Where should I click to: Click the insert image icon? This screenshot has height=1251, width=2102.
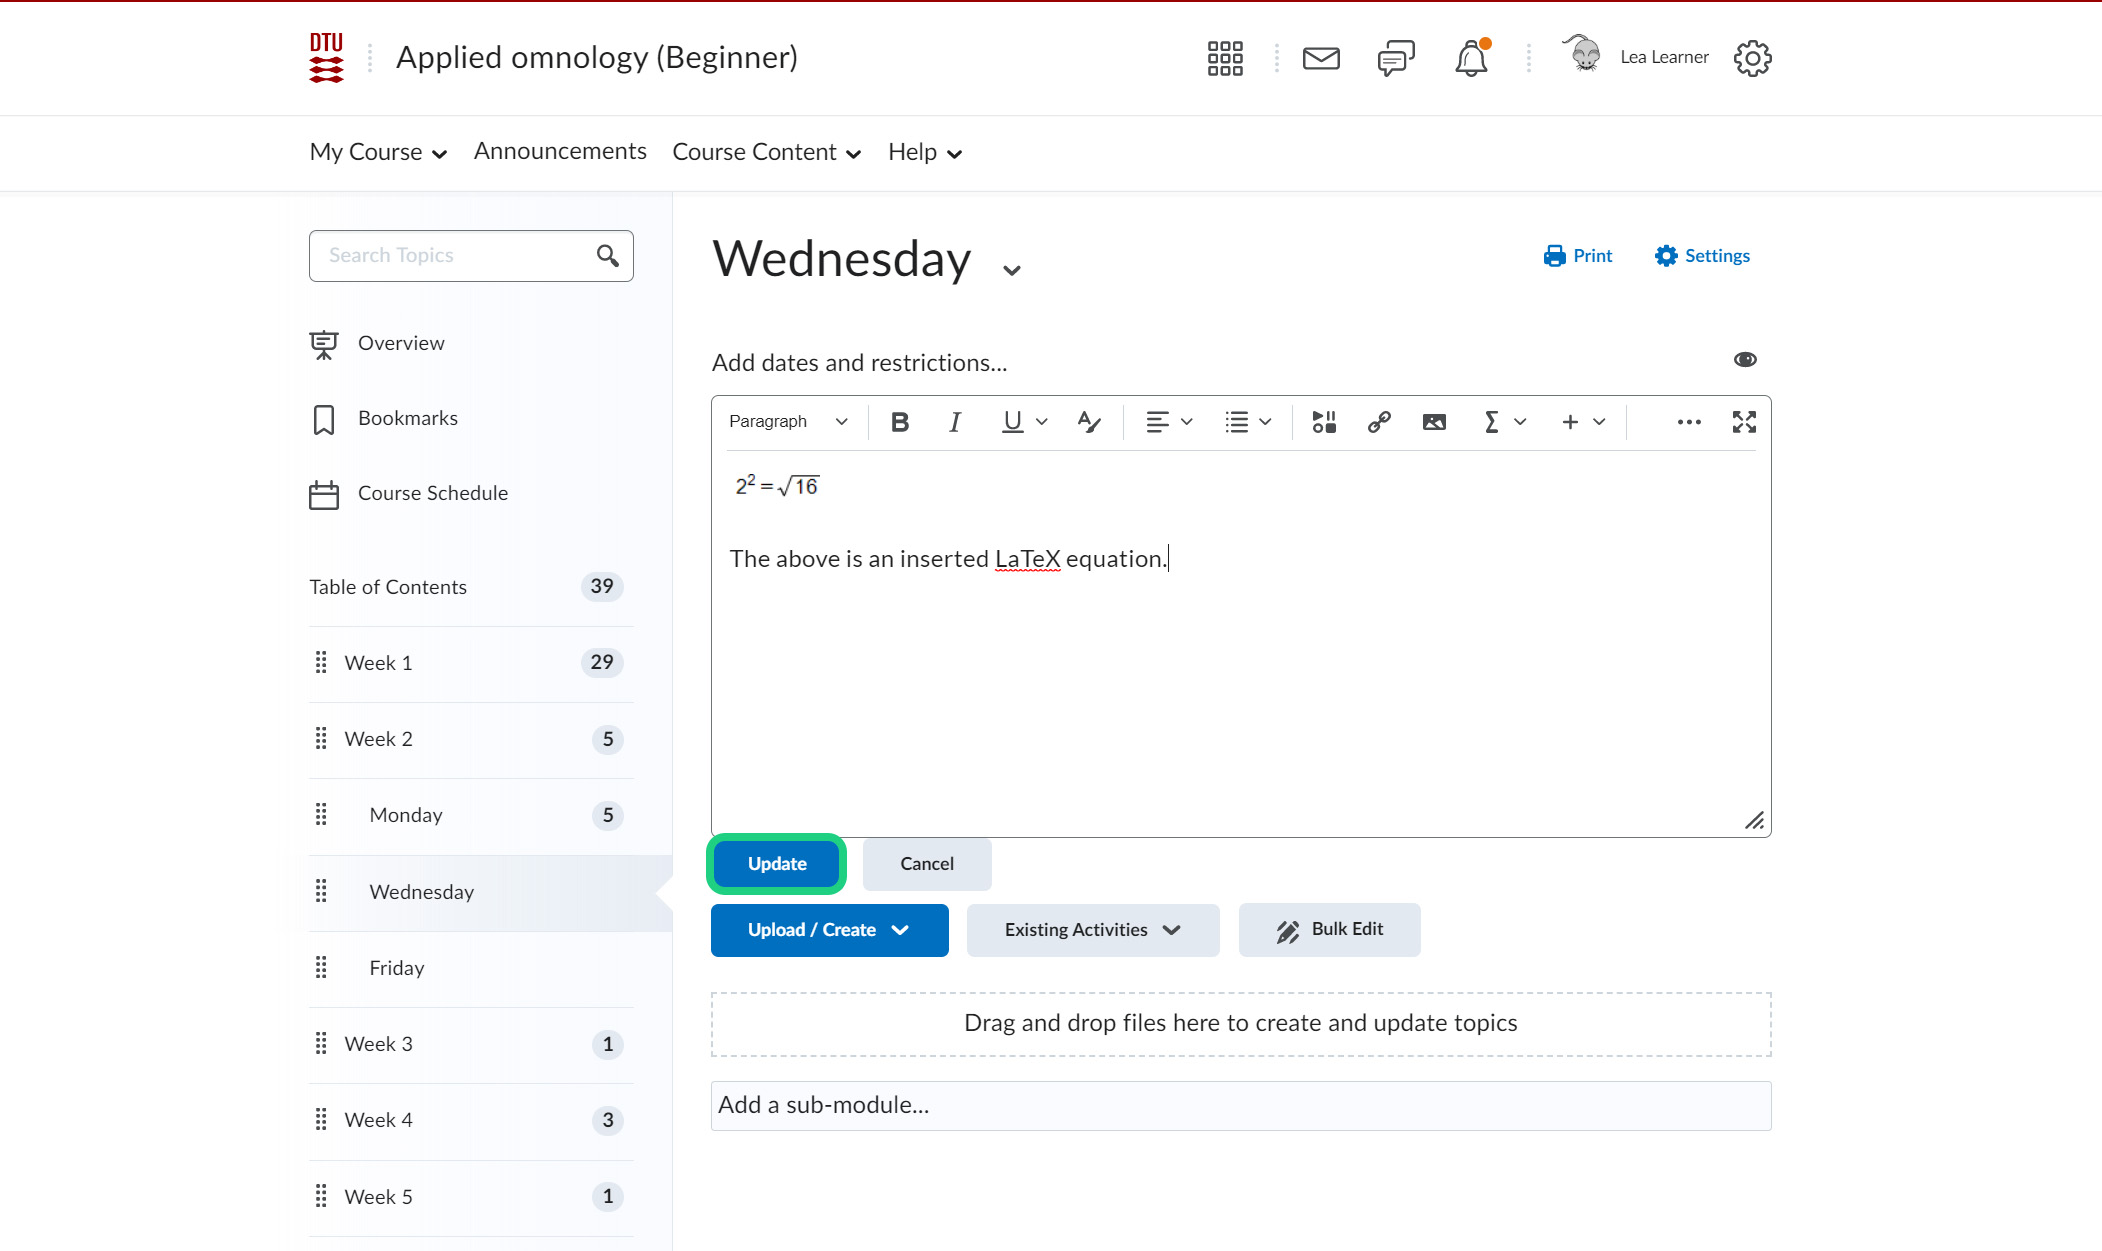tap(1434, 422)
